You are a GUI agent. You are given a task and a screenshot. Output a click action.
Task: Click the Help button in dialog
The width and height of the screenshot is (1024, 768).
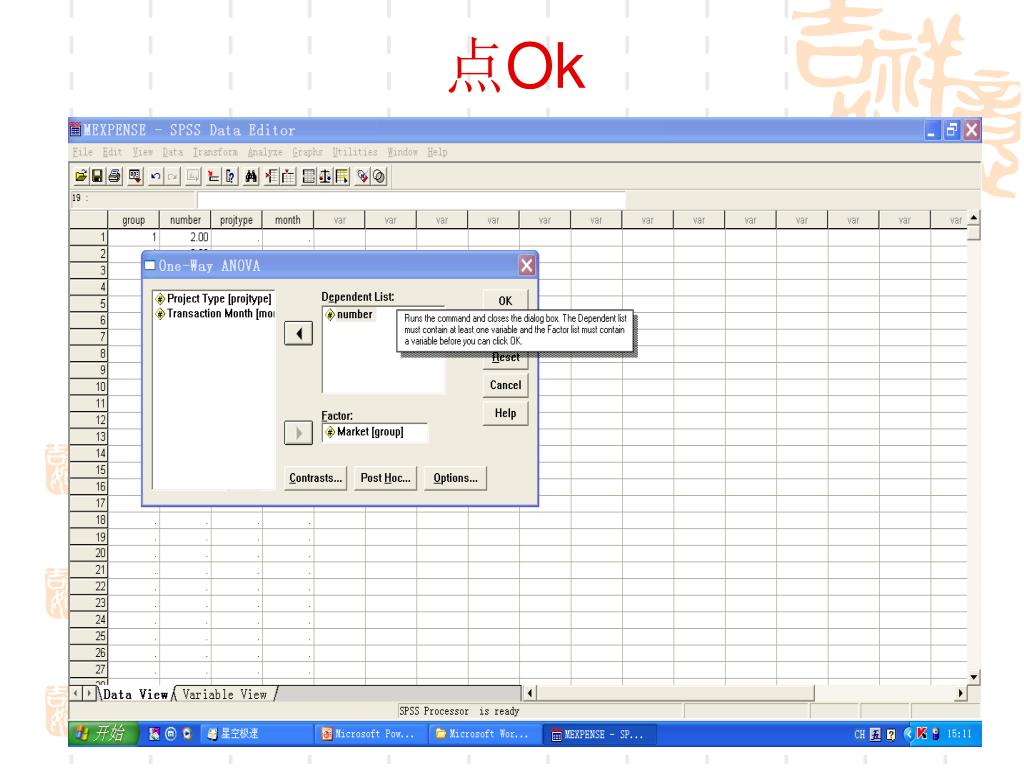(505, 413)
